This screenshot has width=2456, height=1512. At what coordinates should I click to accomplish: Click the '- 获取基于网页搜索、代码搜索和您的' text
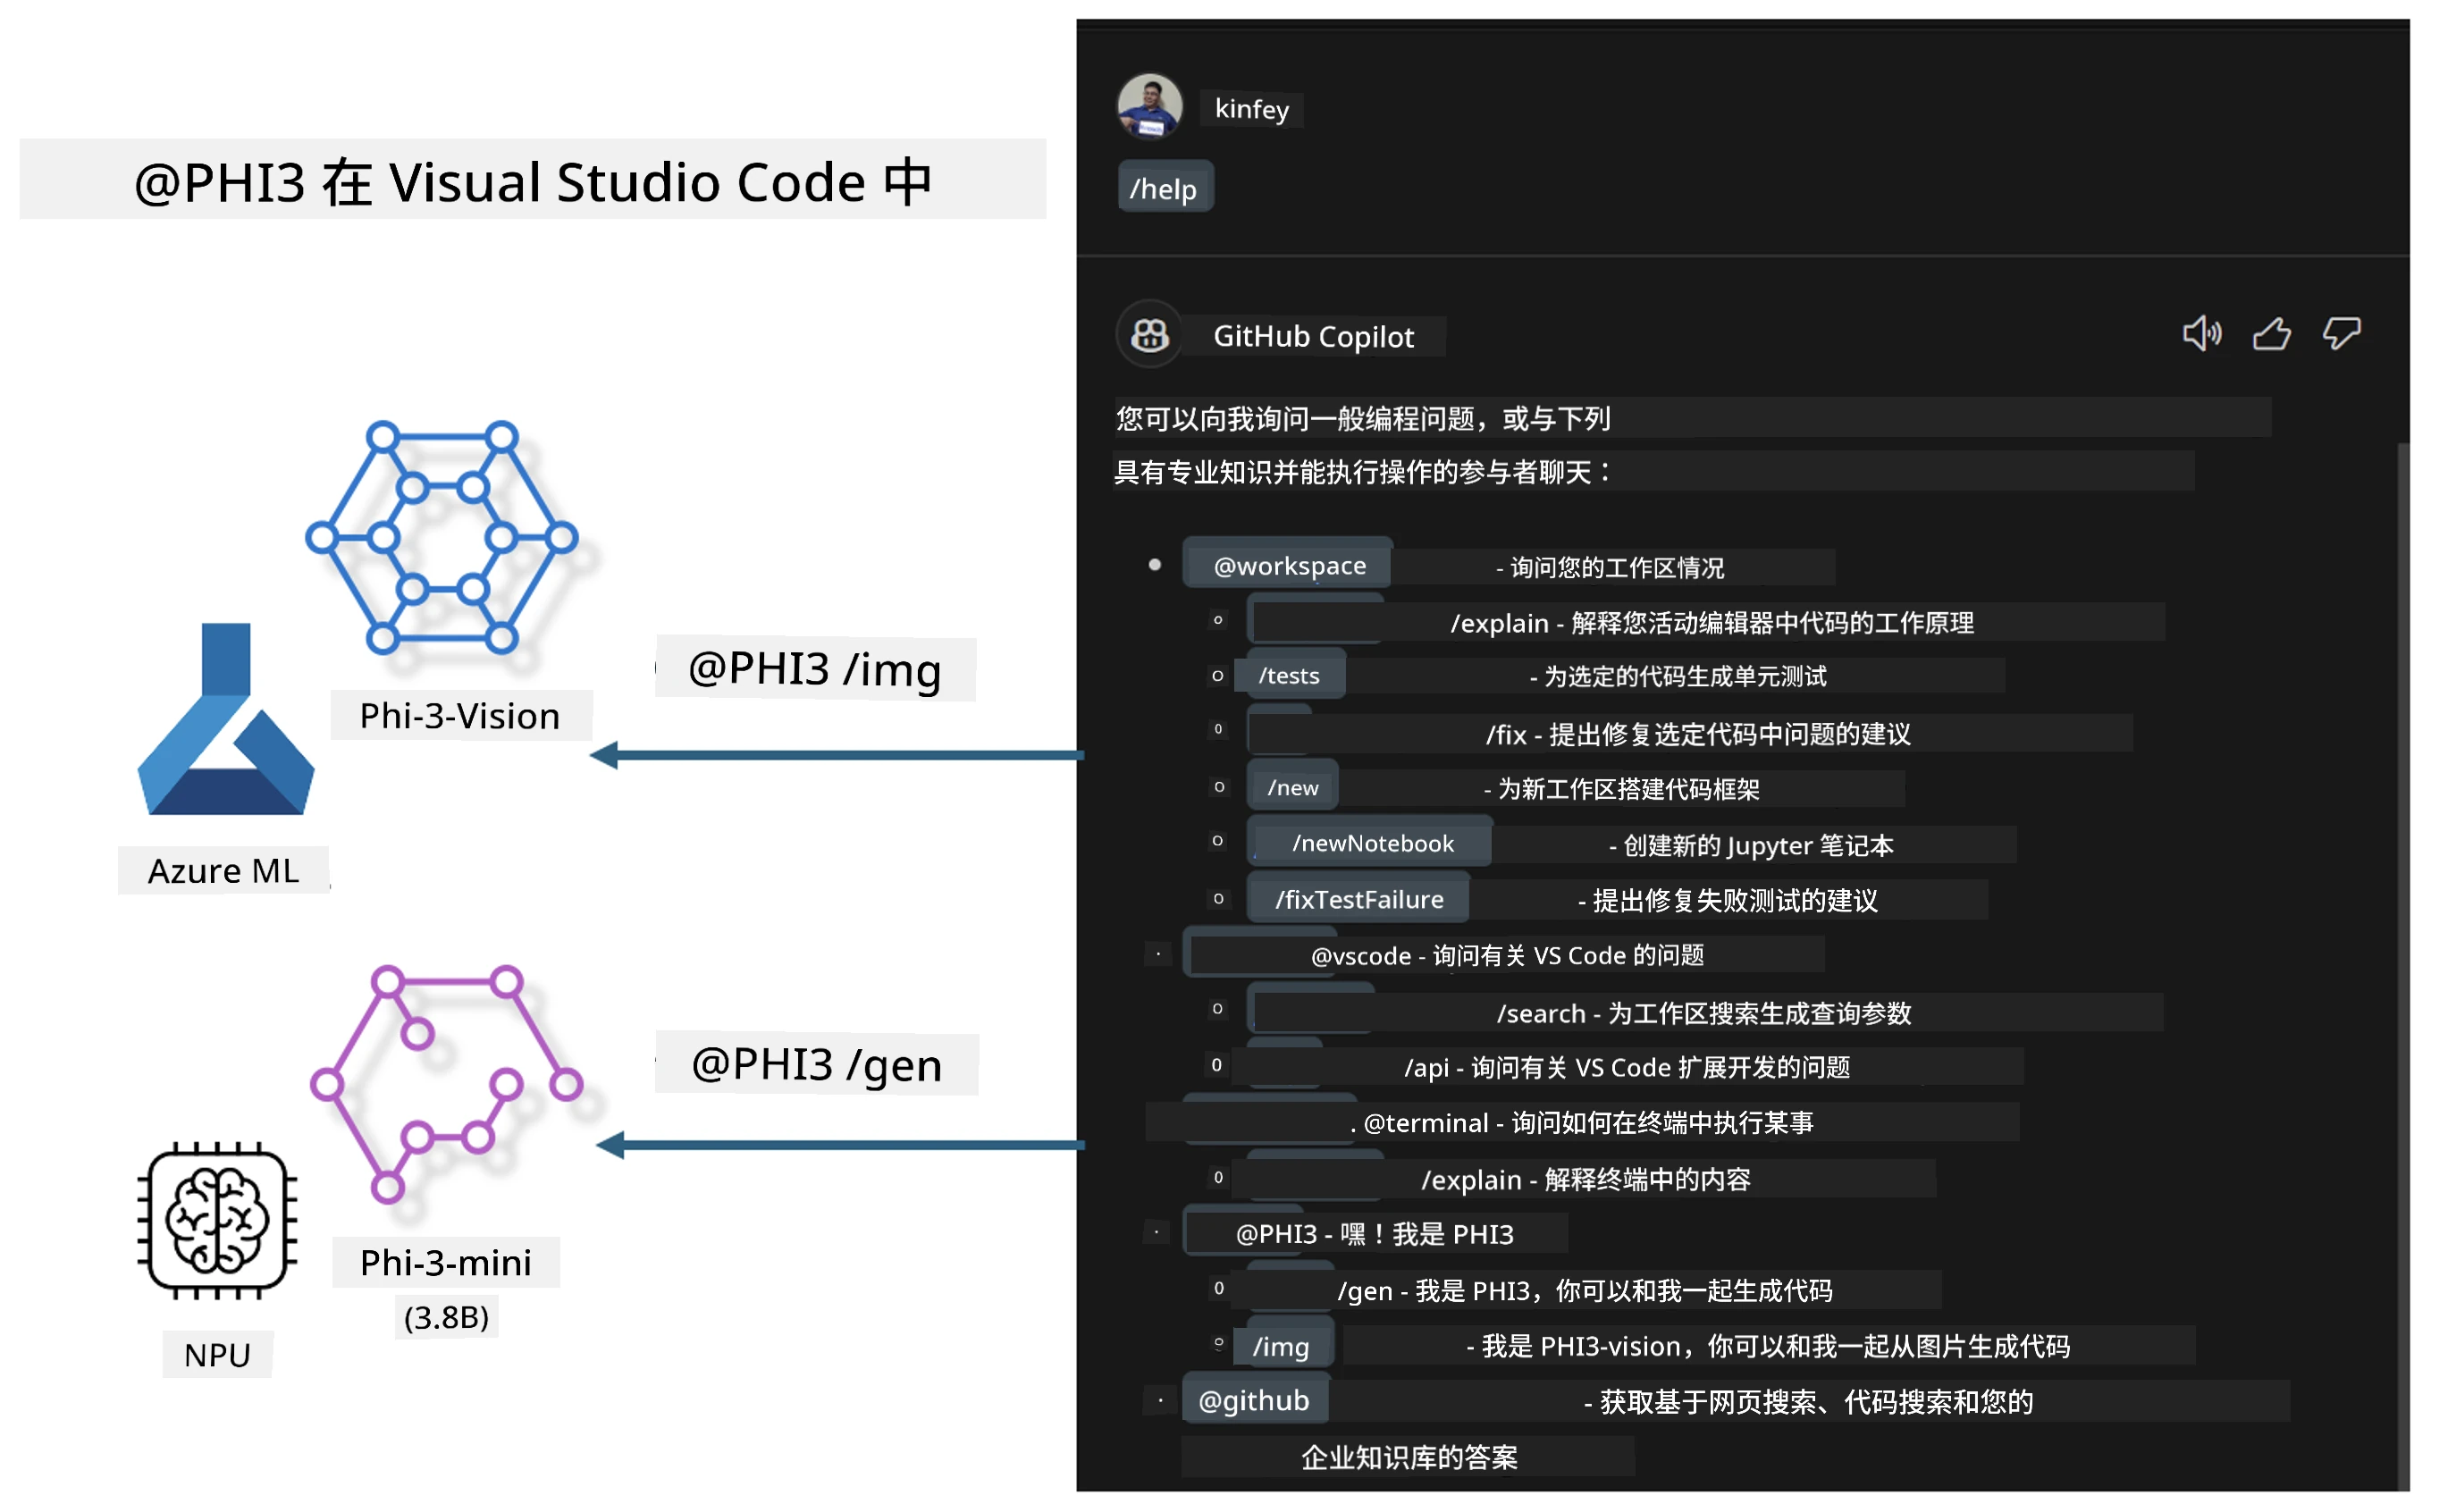click(x=1808, y=1401)
